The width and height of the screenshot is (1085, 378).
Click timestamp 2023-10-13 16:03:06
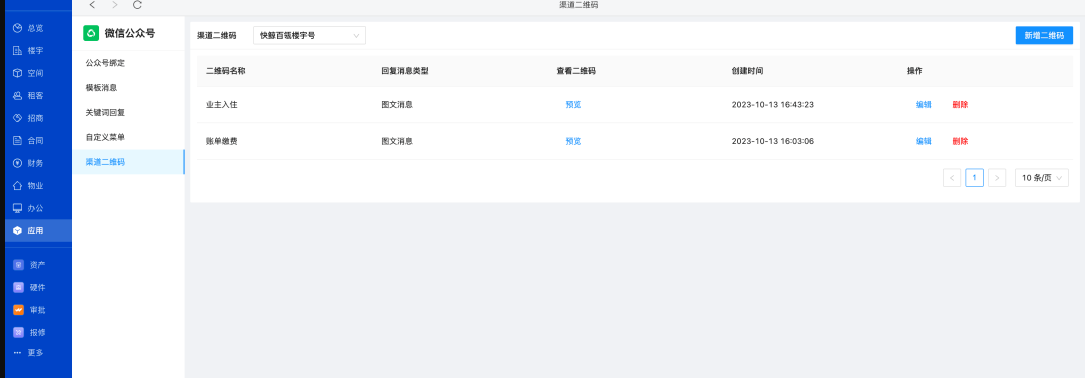pos(772,141)
